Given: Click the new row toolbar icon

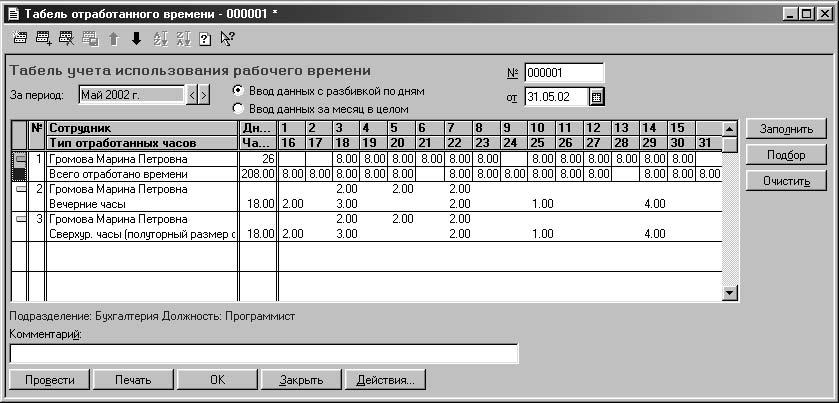Looking at the screenshot, I should click(x=20, y=39).
